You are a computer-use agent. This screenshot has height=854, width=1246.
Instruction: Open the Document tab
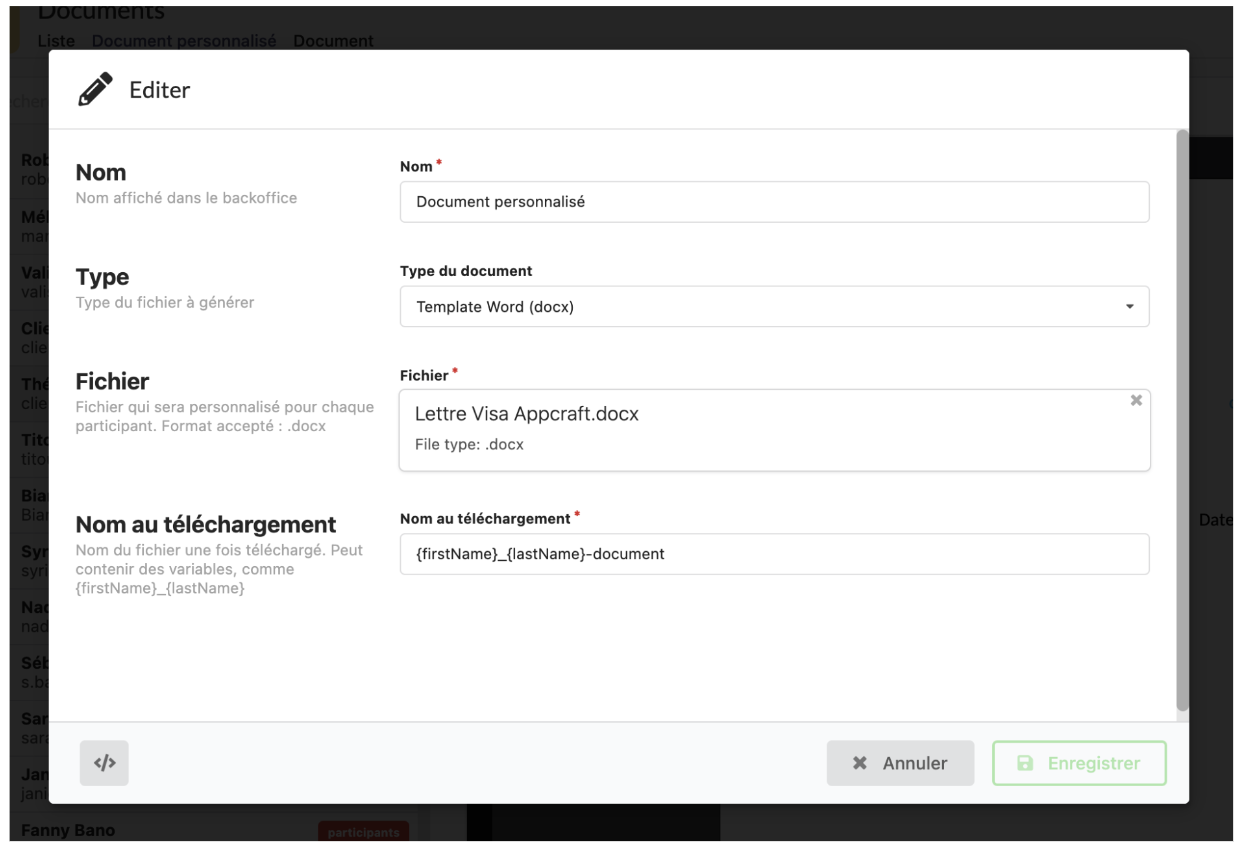click(333, 41)
